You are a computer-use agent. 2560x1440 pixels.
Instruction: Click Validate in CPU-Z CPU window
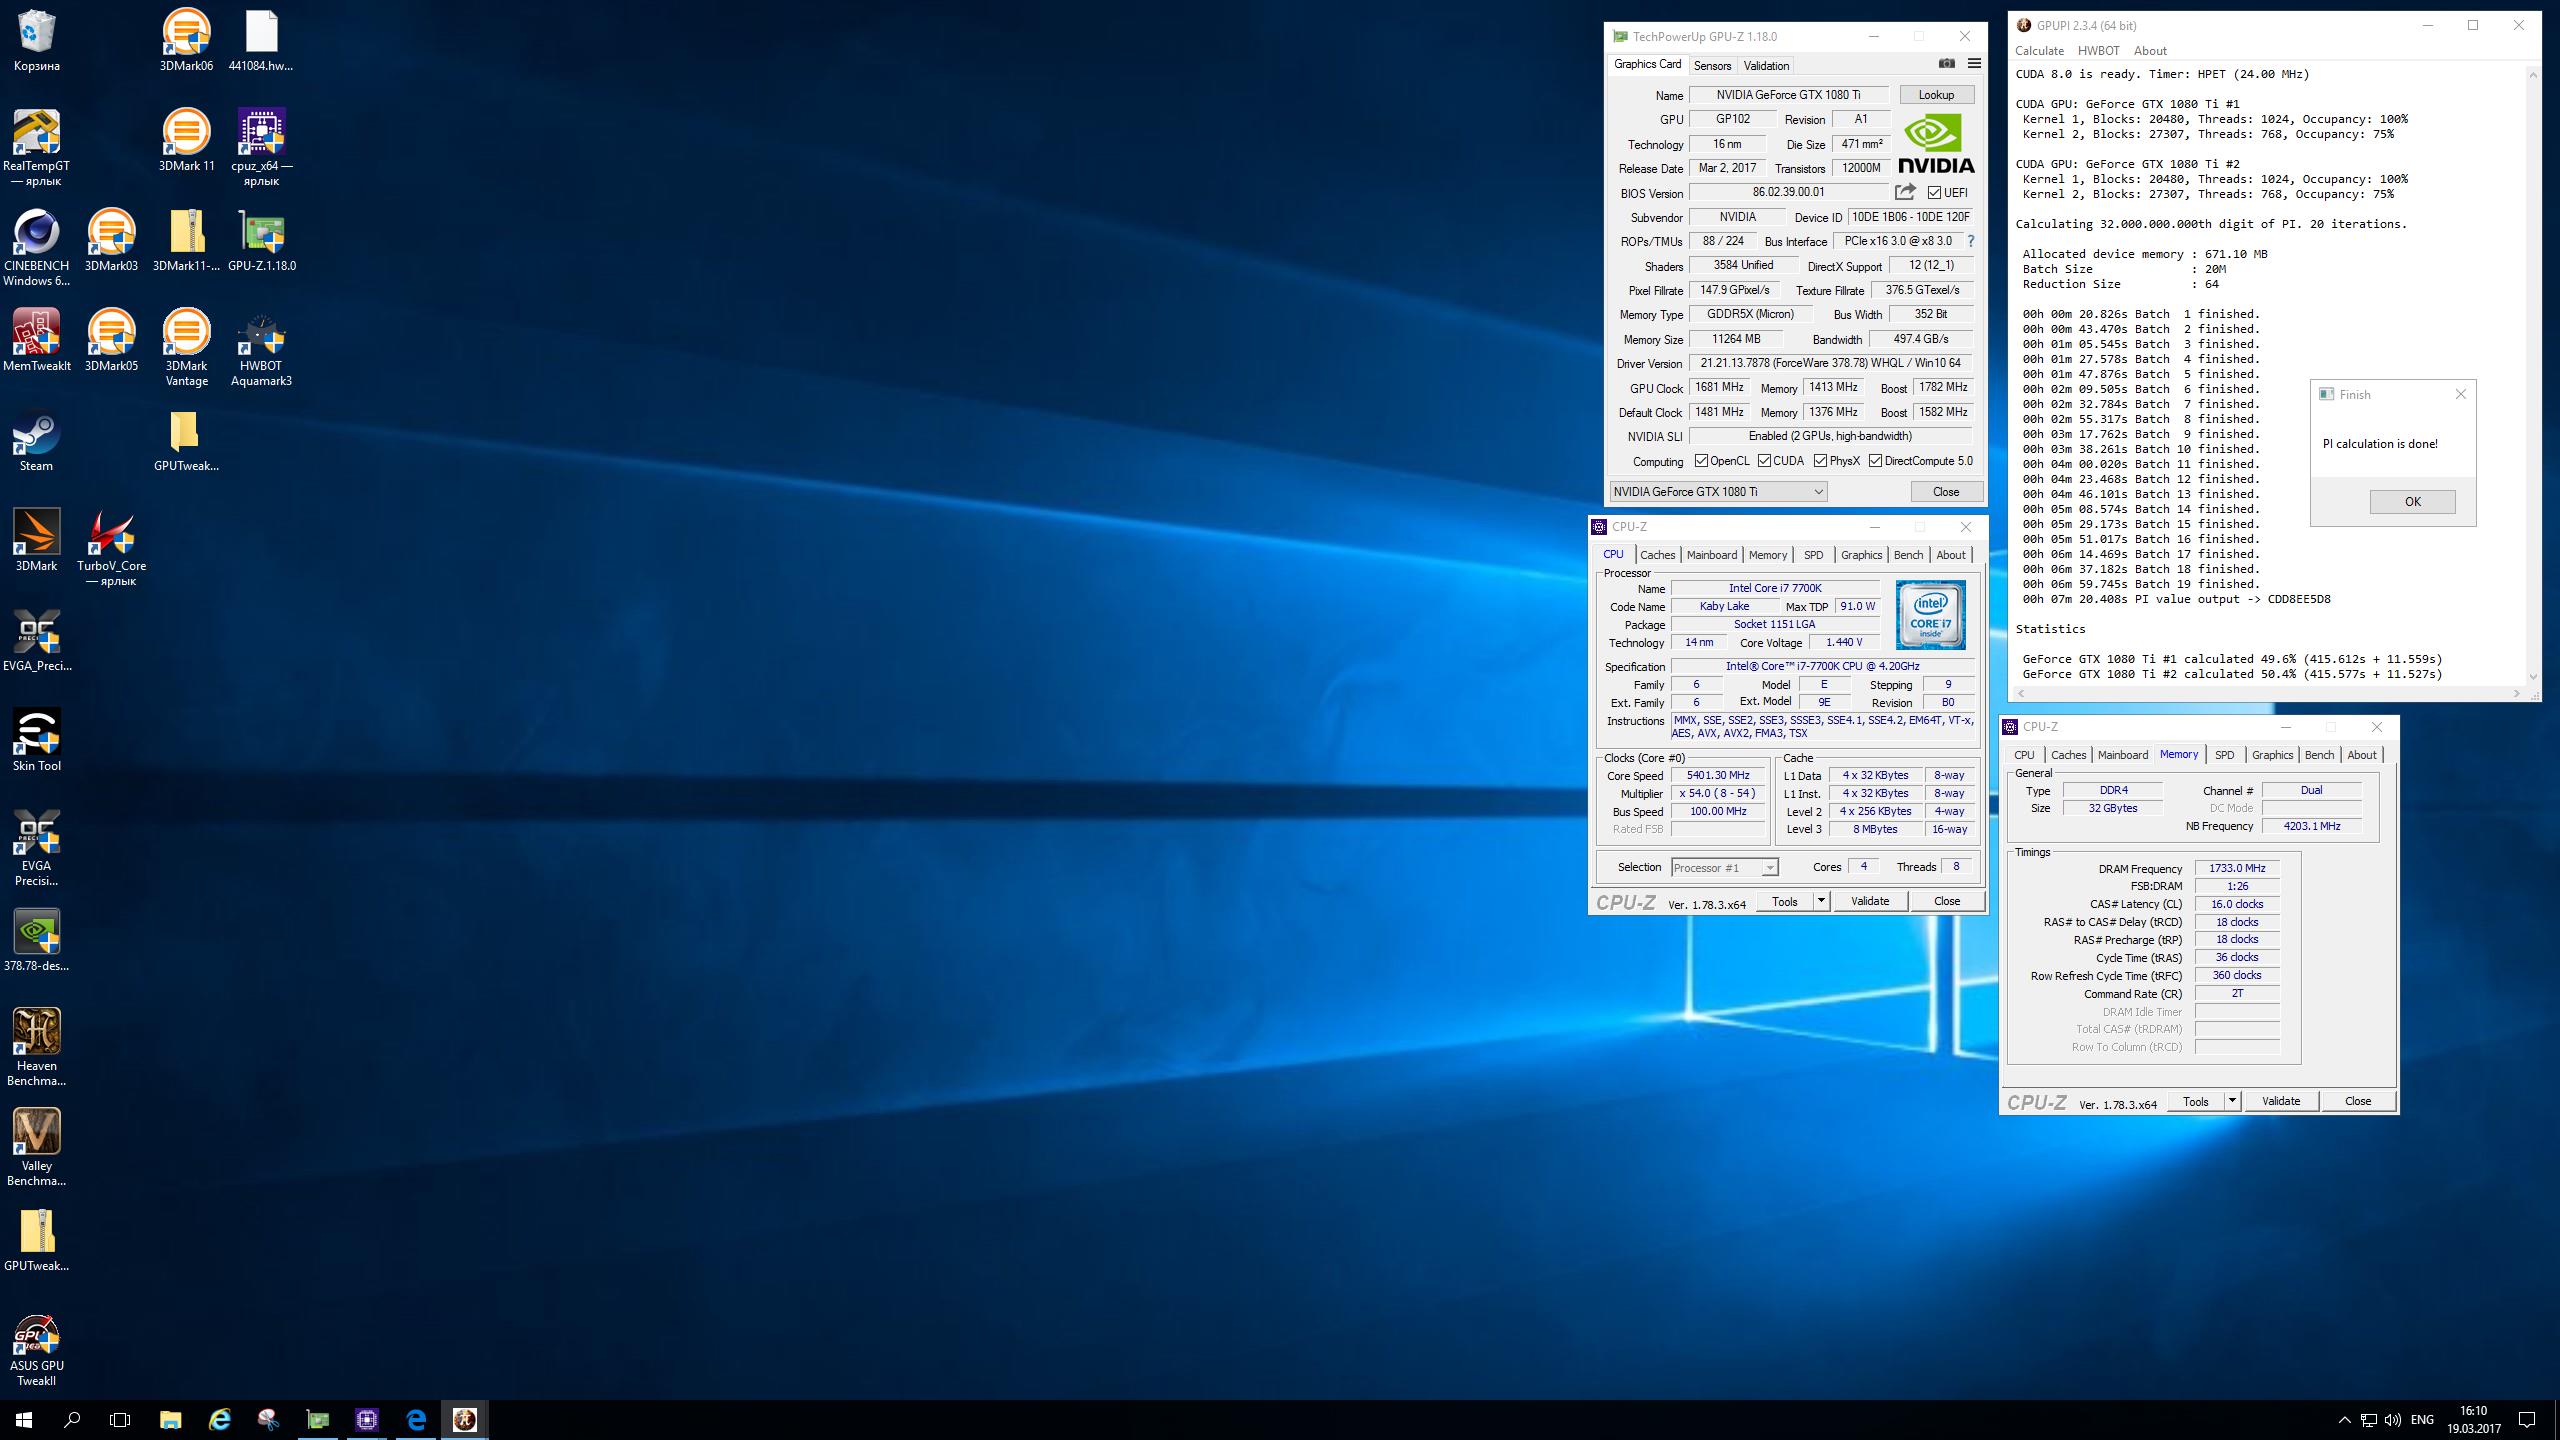coord(1870,901)
